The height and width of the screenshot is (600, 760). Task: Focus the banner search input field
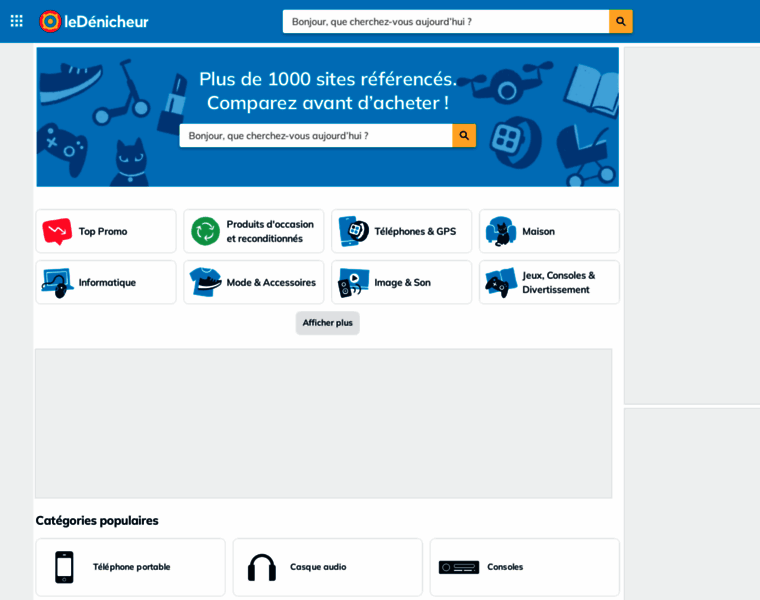click(316, 136)
